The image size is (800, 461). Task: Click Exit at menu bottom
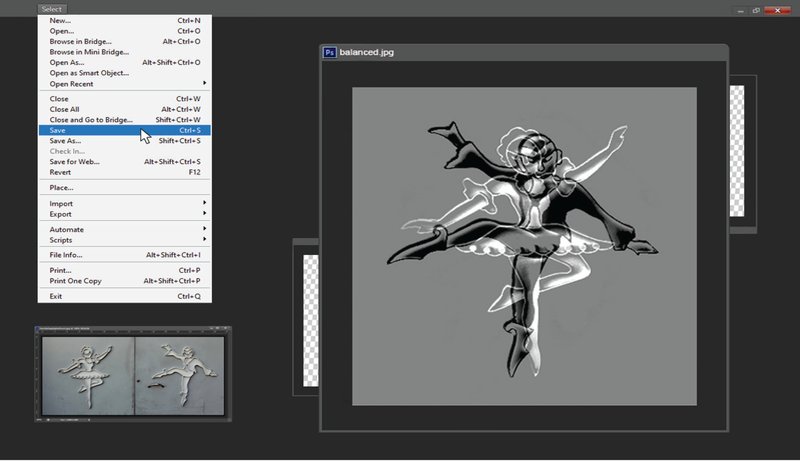[x=124, y=296]
